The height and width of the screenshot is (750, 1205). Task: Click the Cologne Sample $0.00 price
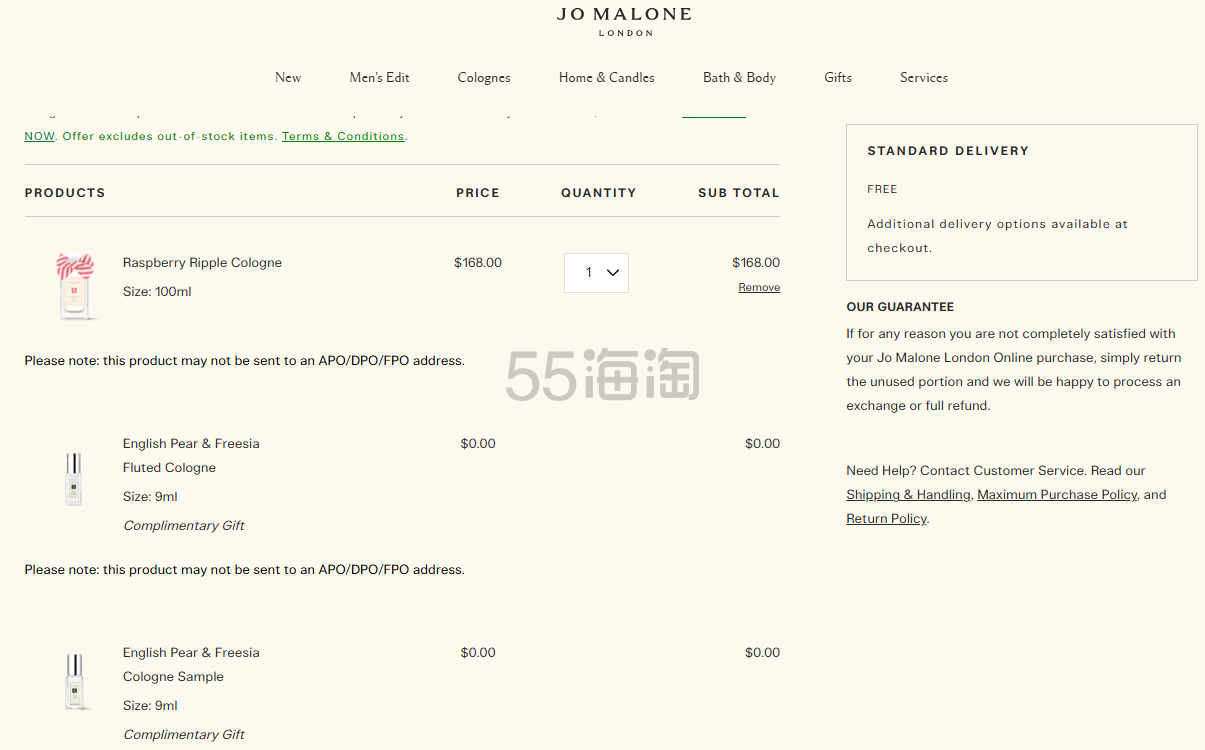coord(478,653)
